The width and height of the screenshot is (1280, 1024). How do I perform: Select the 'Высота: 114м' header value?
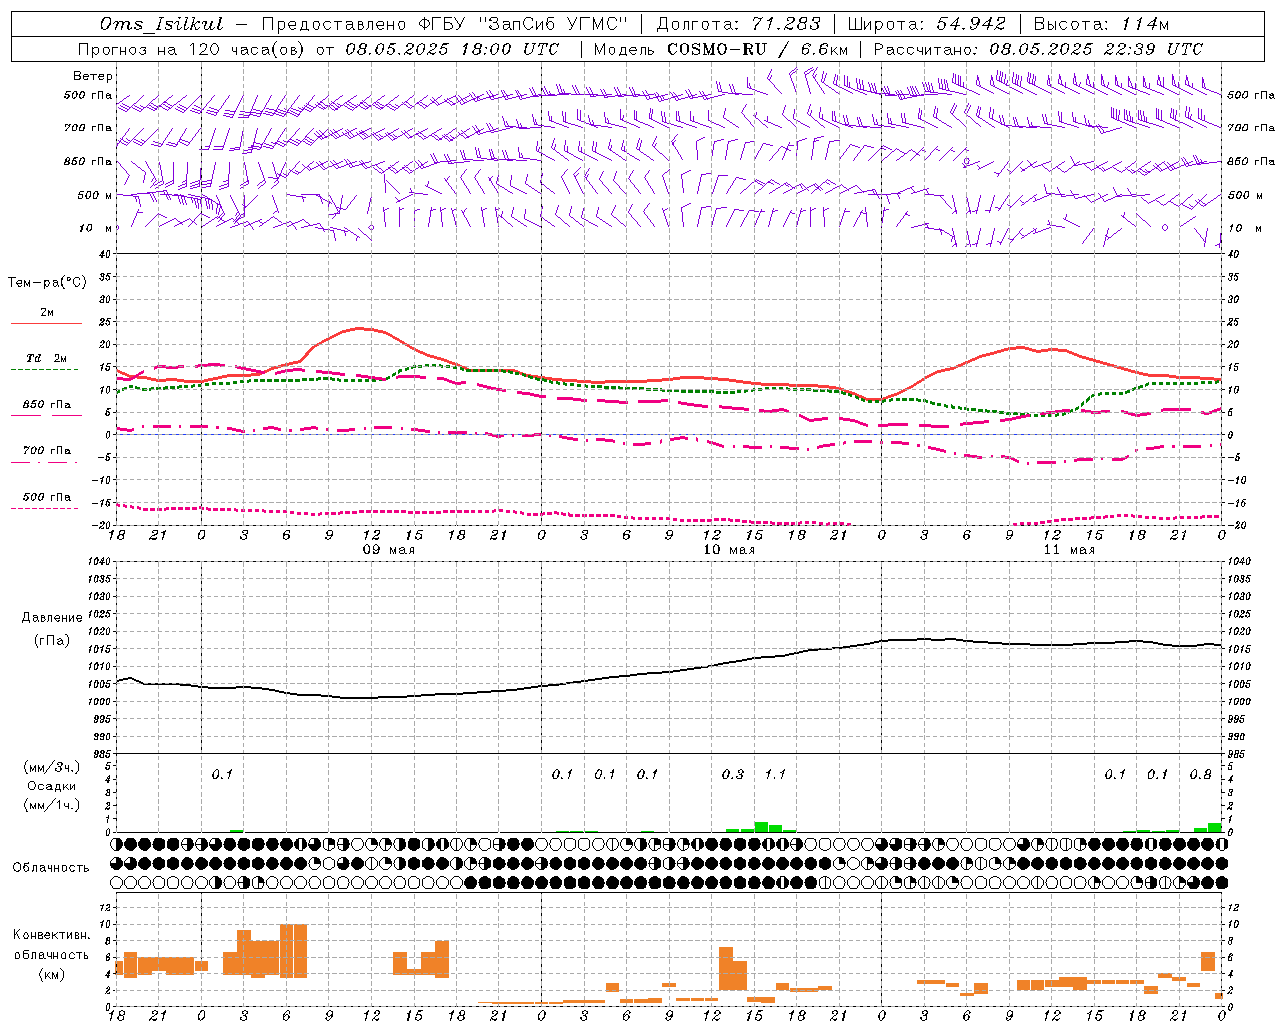coord(1101,24)
